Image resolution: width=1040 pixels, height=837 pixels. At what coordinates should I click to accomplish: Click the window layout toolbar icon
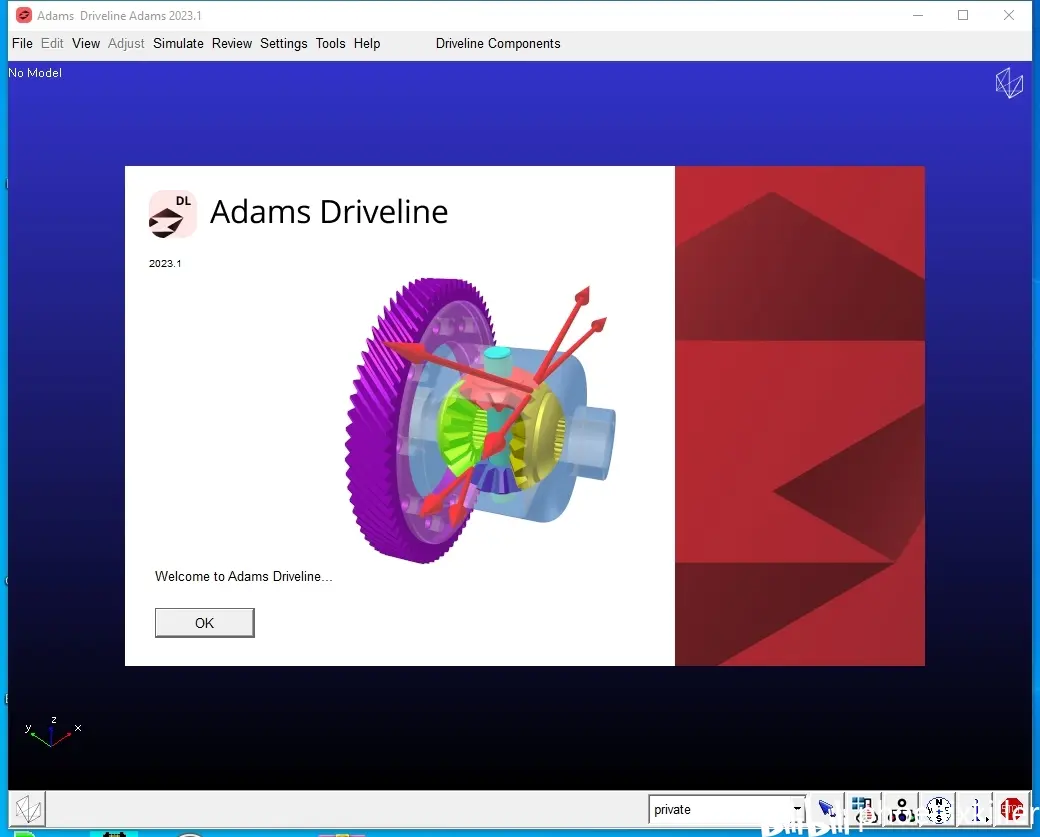tap(863, 809)
